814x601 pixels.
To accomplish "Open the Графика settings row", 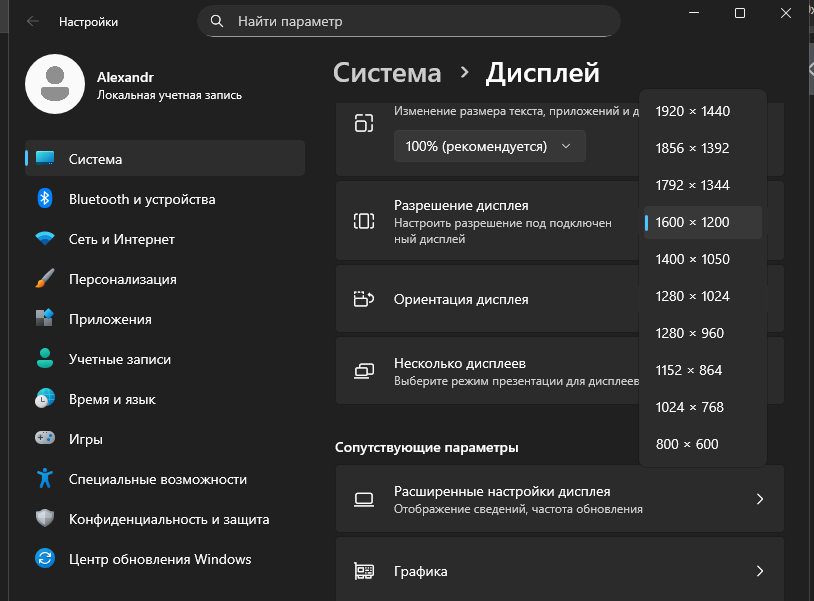I will click(560, 570).
